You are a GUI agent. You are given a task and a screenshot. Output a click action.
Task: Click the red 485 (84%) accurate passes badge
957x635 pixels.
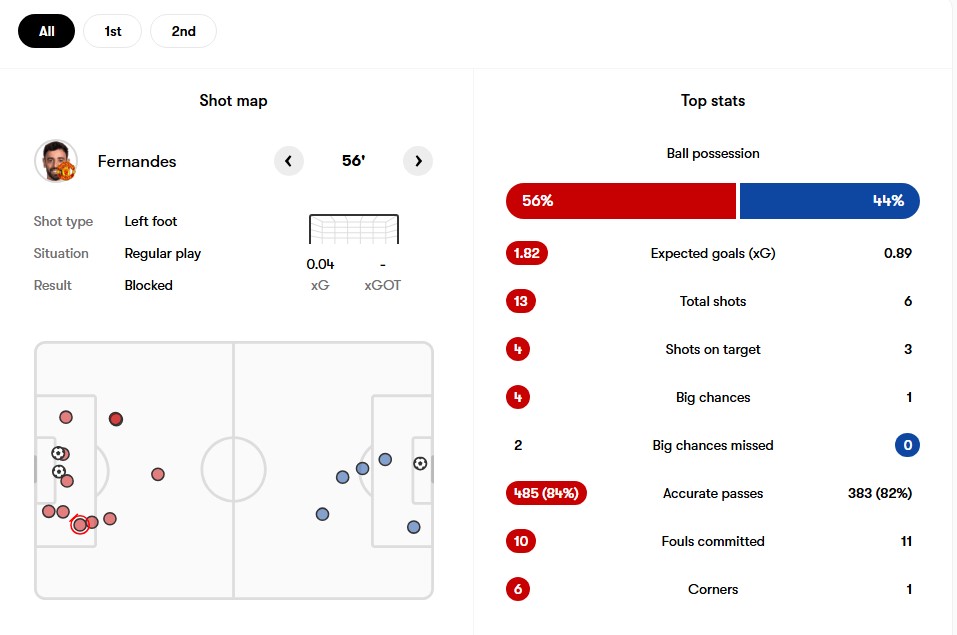pyautogui.click(x=546, y=493)
